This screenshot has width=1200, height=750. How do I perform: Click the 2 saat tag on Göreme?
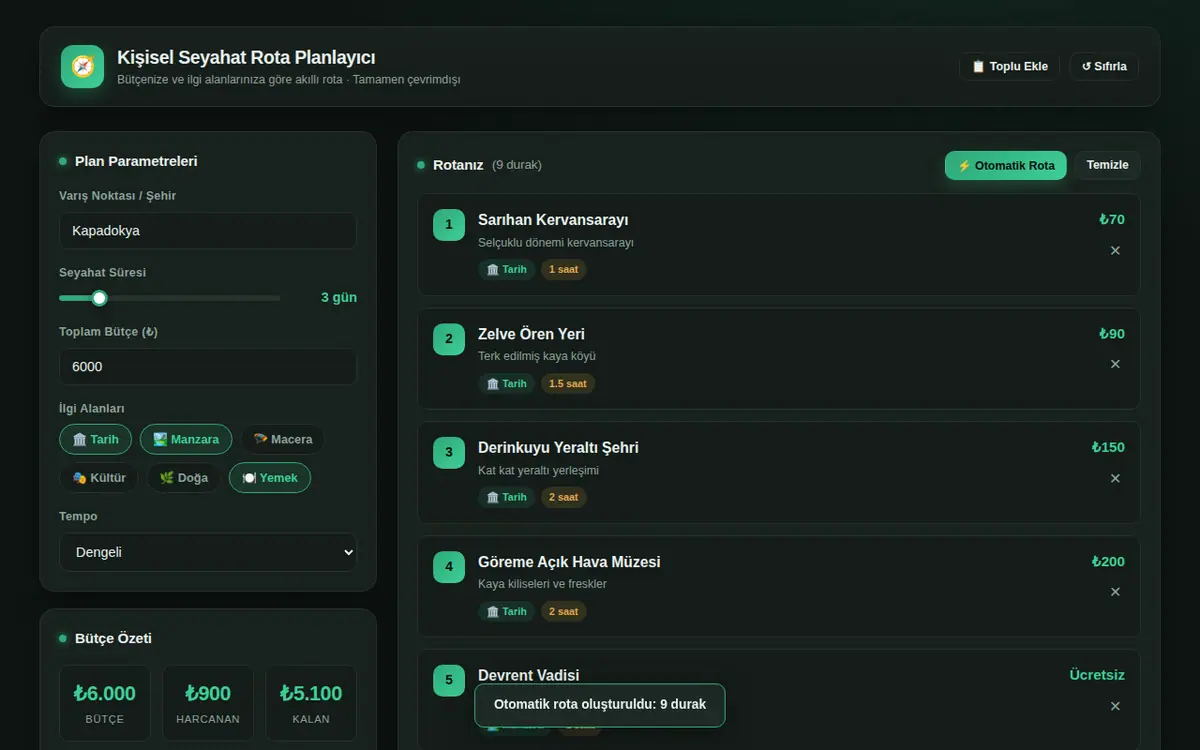[x=564, y=611]
